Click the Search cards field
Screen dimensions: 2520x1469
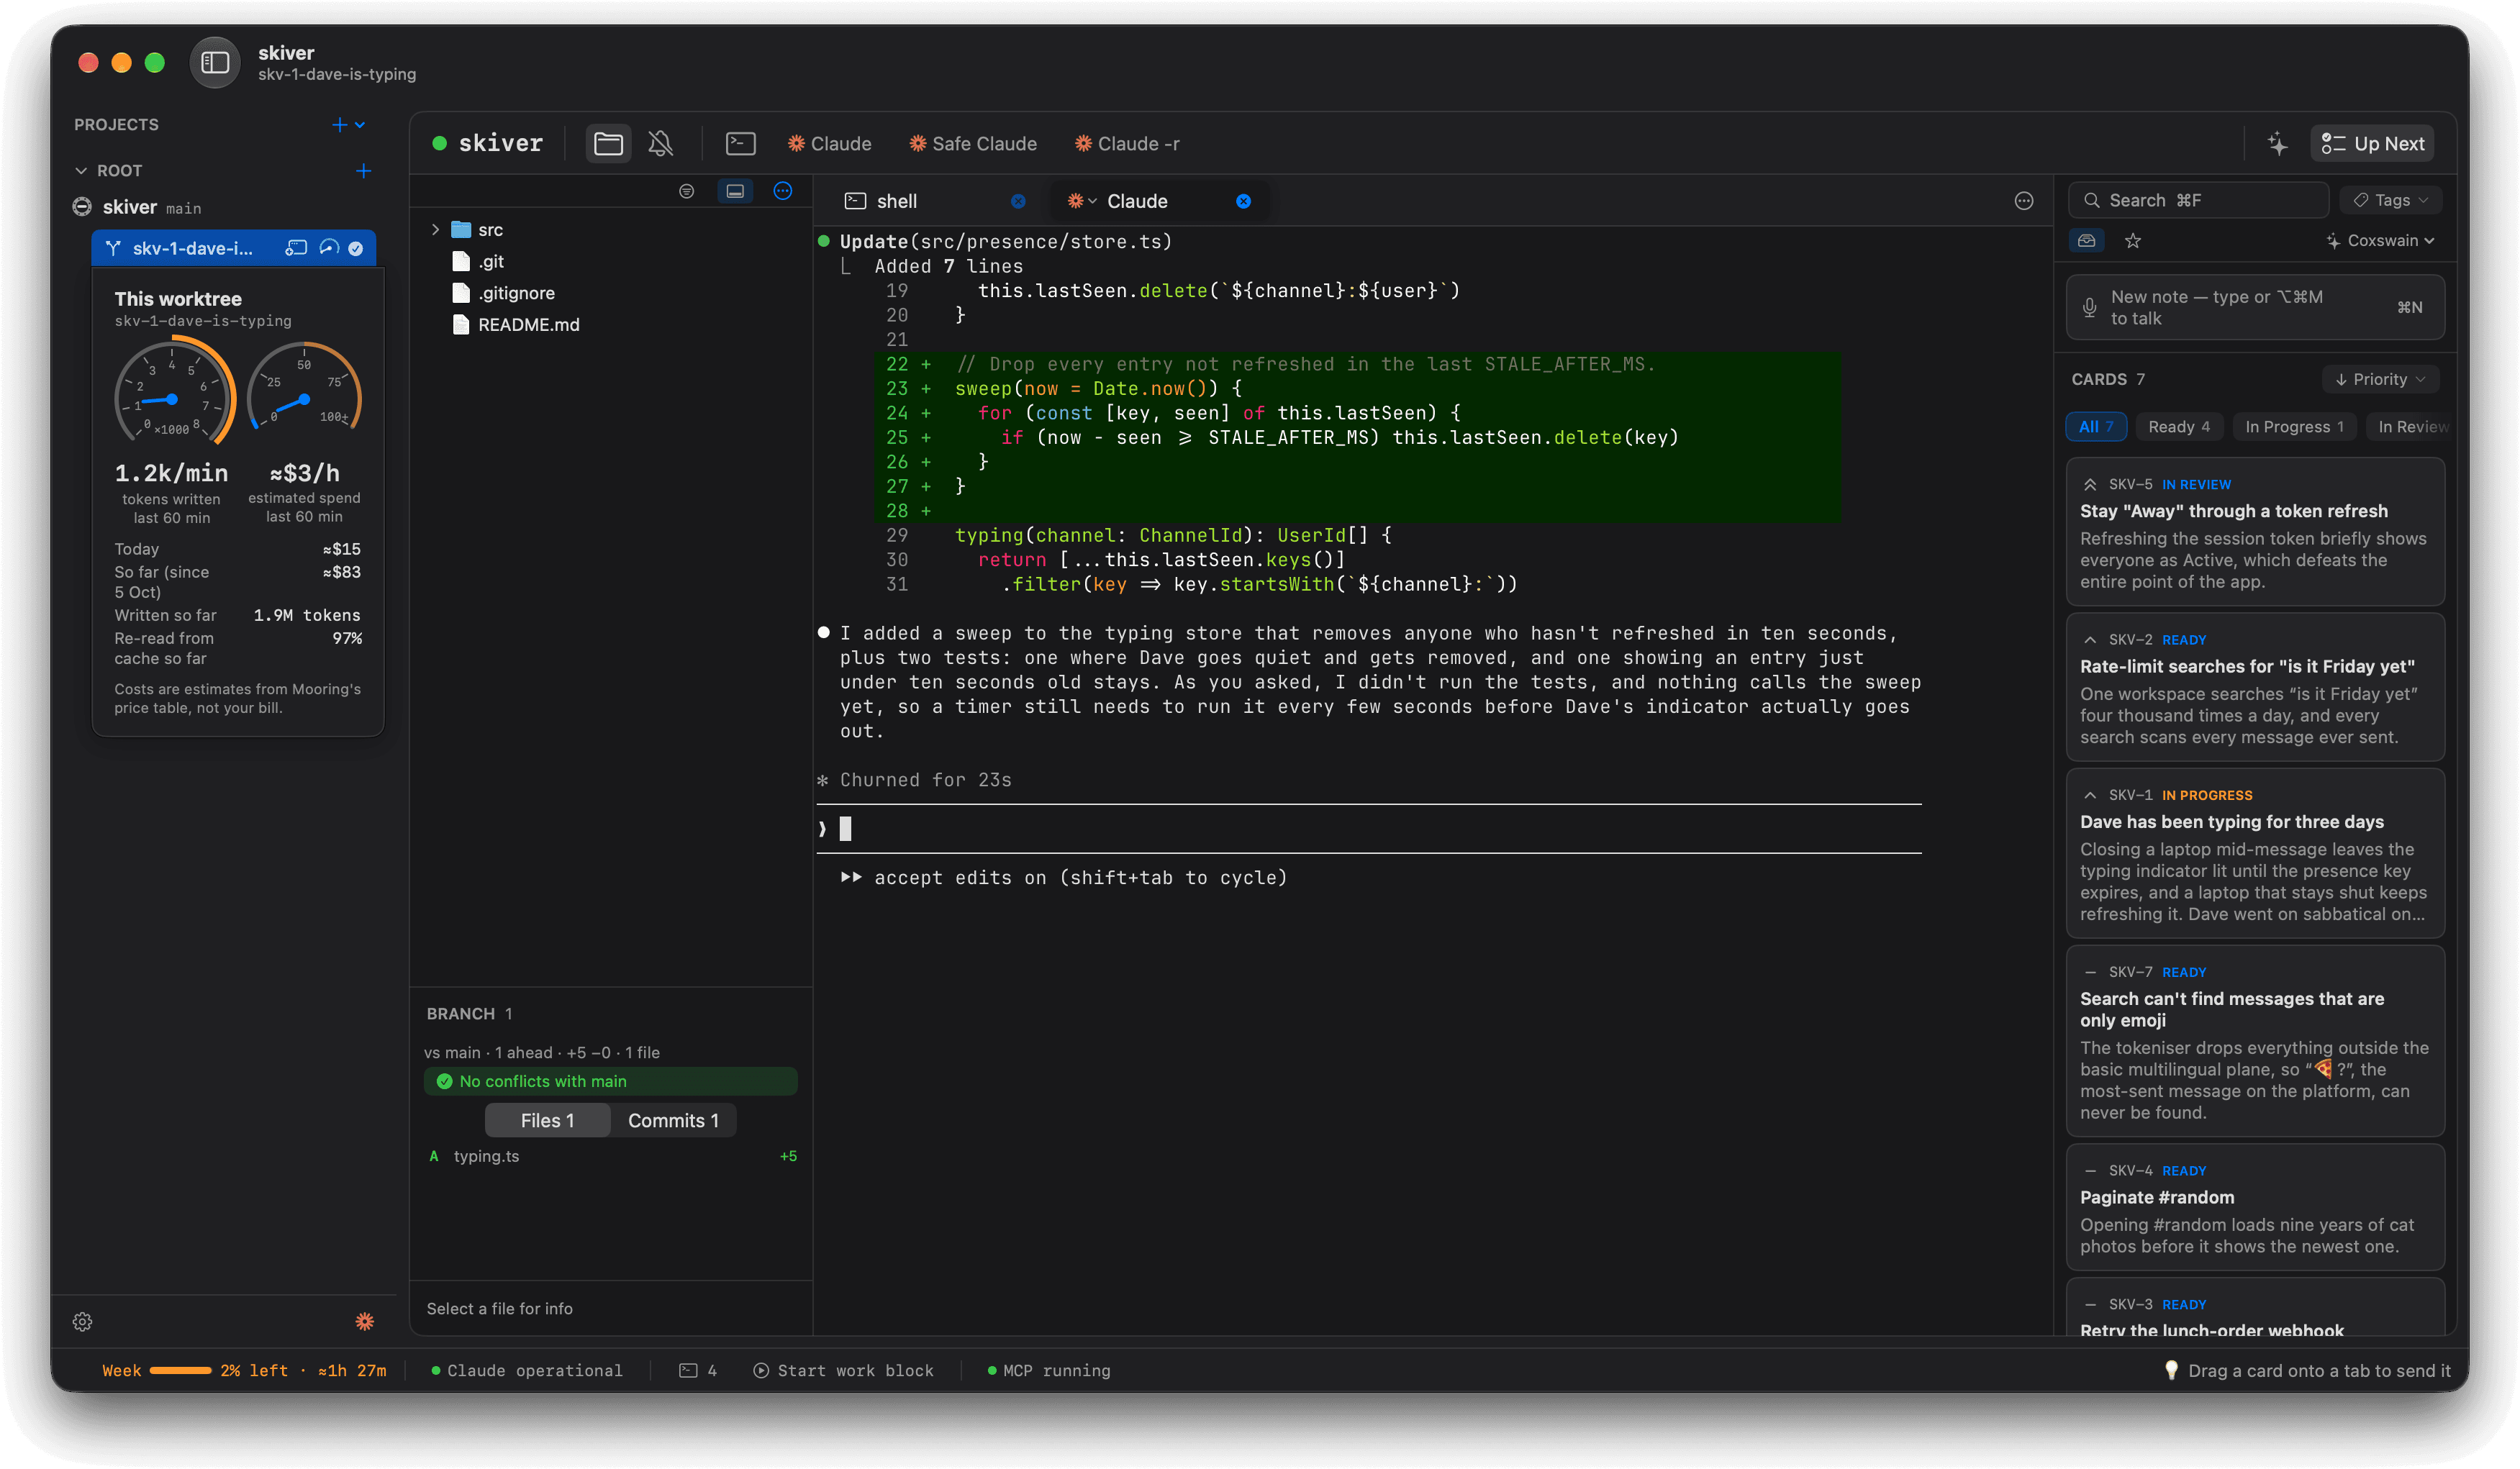[2198, 201]
